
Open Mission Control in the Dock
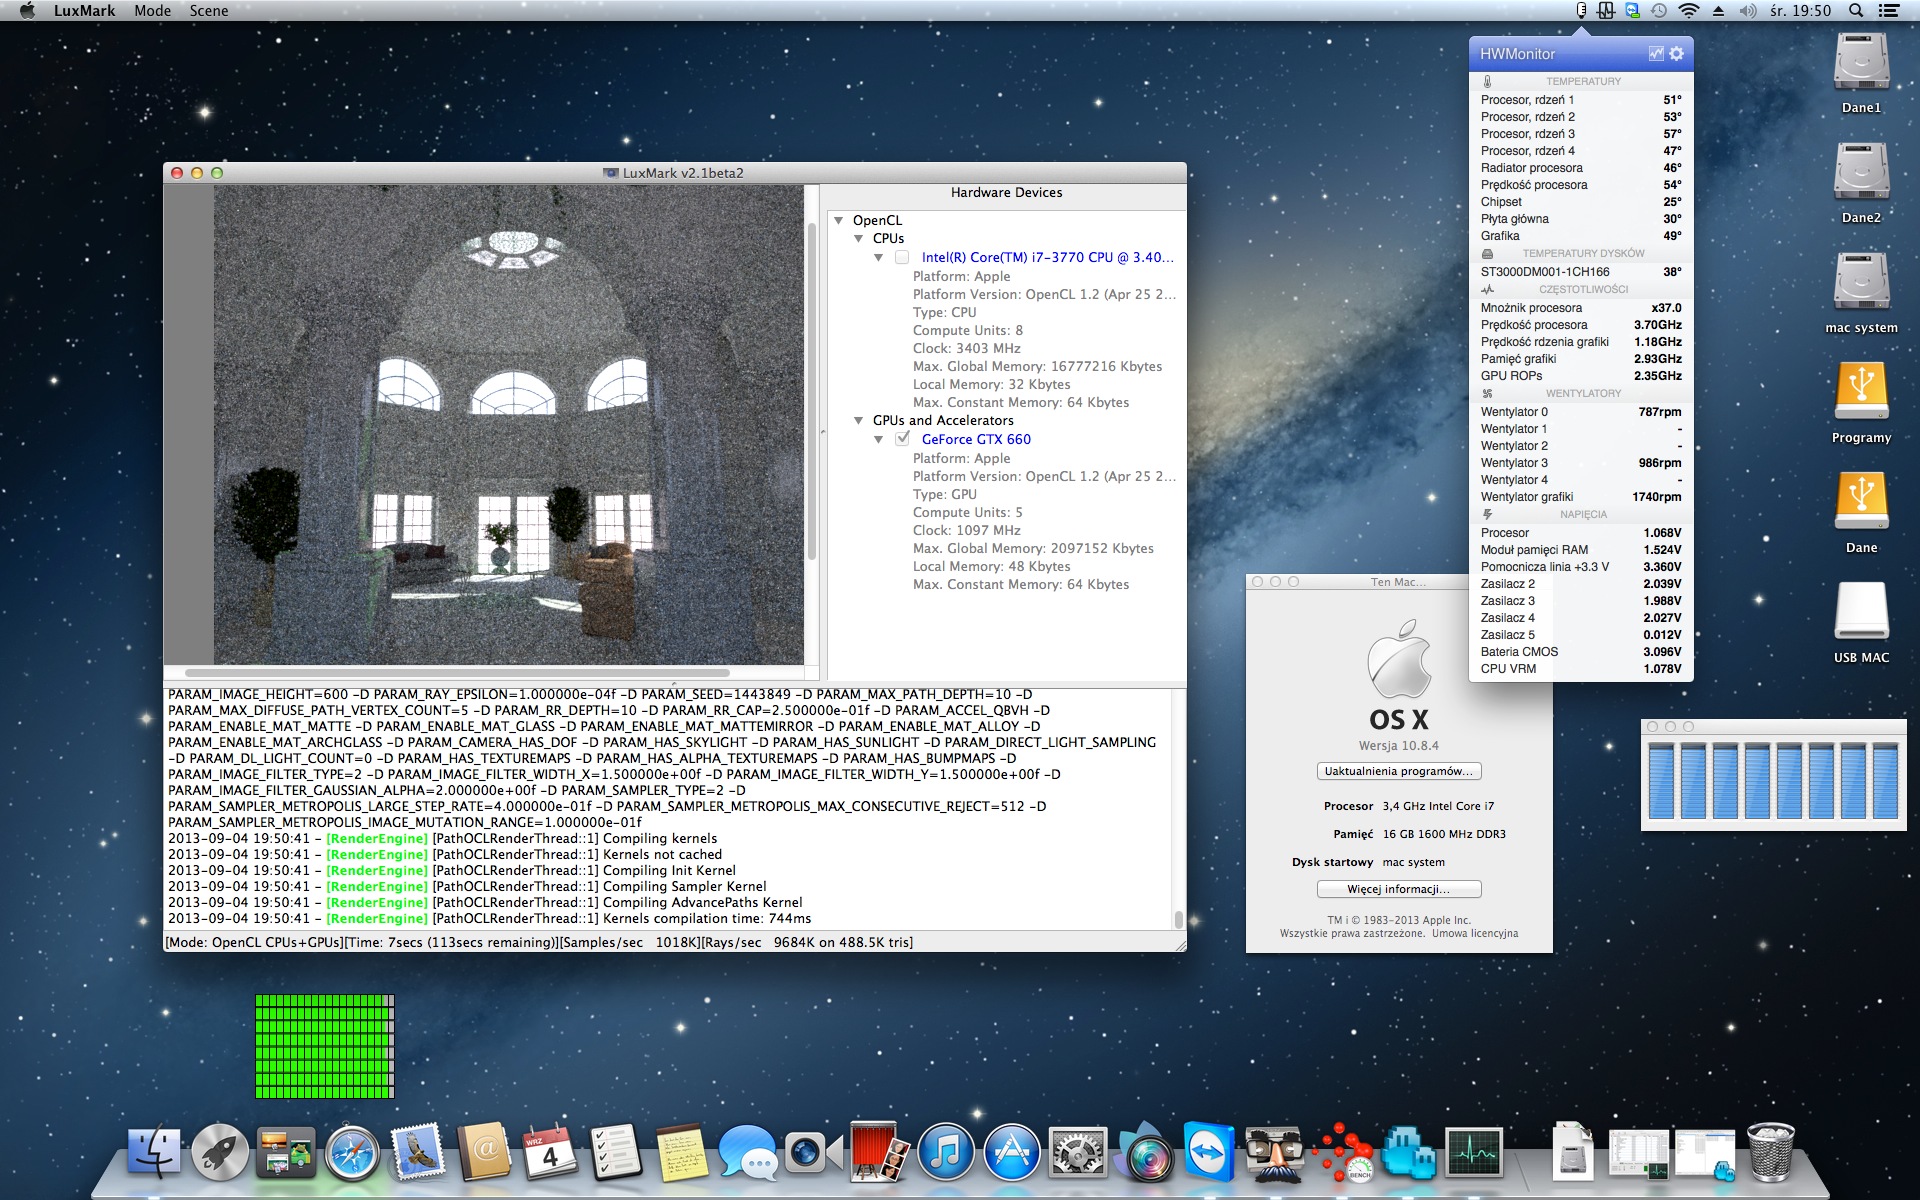pos(286,1152)
